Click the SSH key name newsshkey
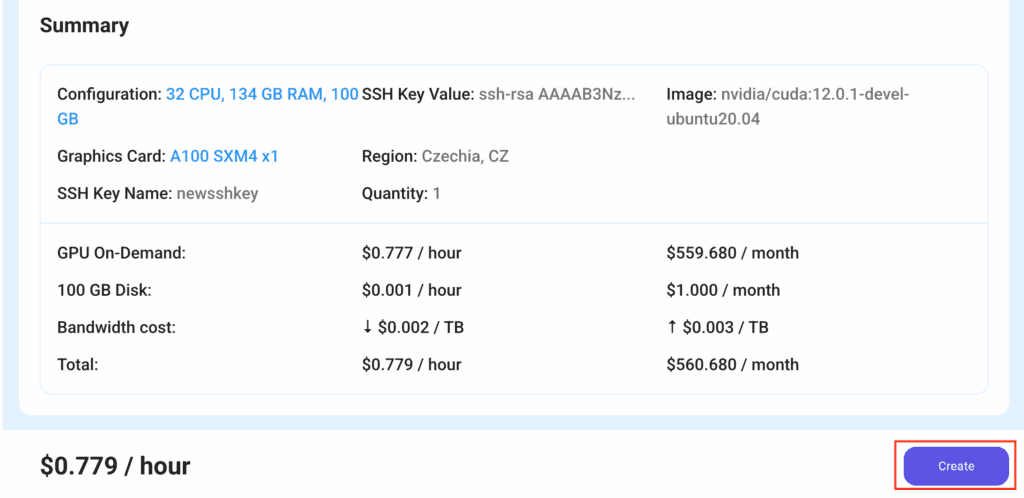The width and height of the screenshot is (1024, 498). tap(217, 193)
